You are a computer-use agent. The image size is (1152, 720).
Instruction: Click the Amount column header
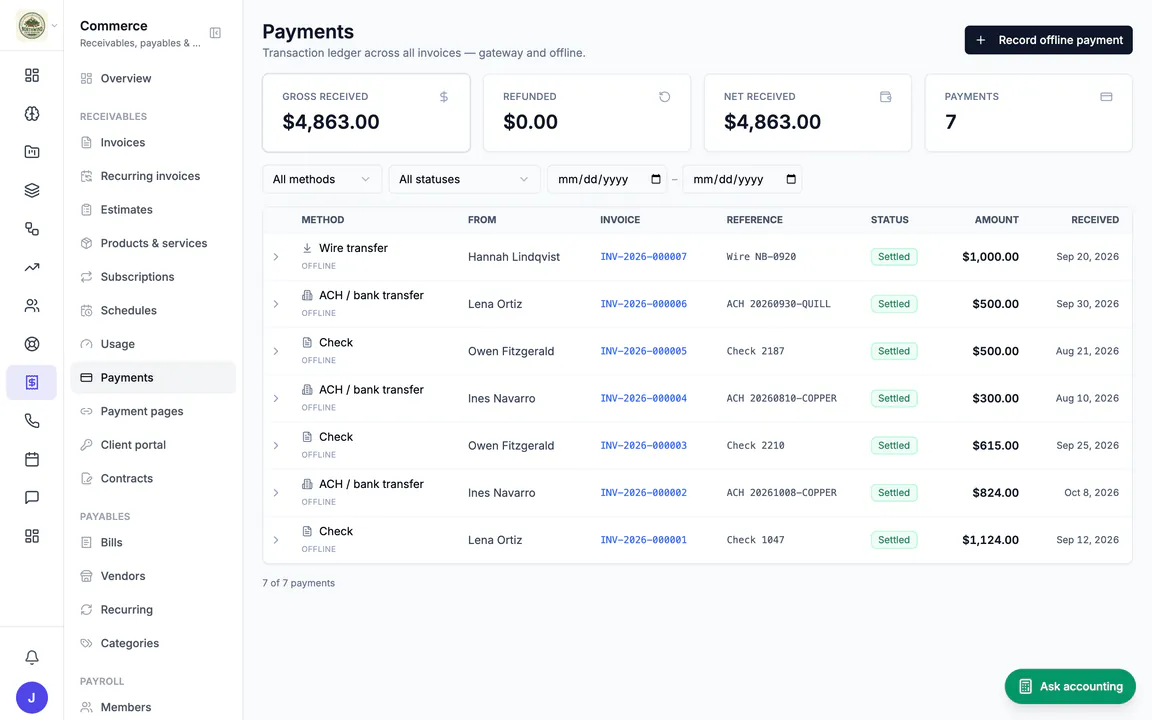(x=996, y=220)
